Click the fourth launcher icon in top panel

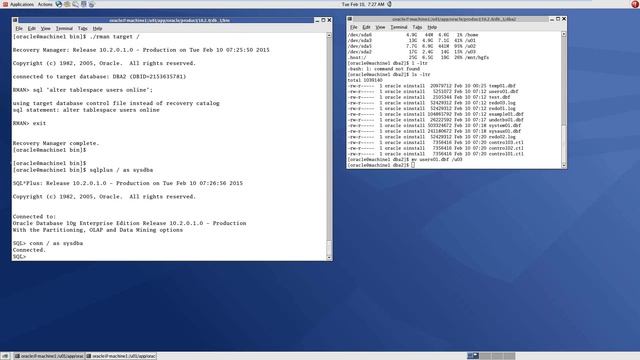click(83, 4)
